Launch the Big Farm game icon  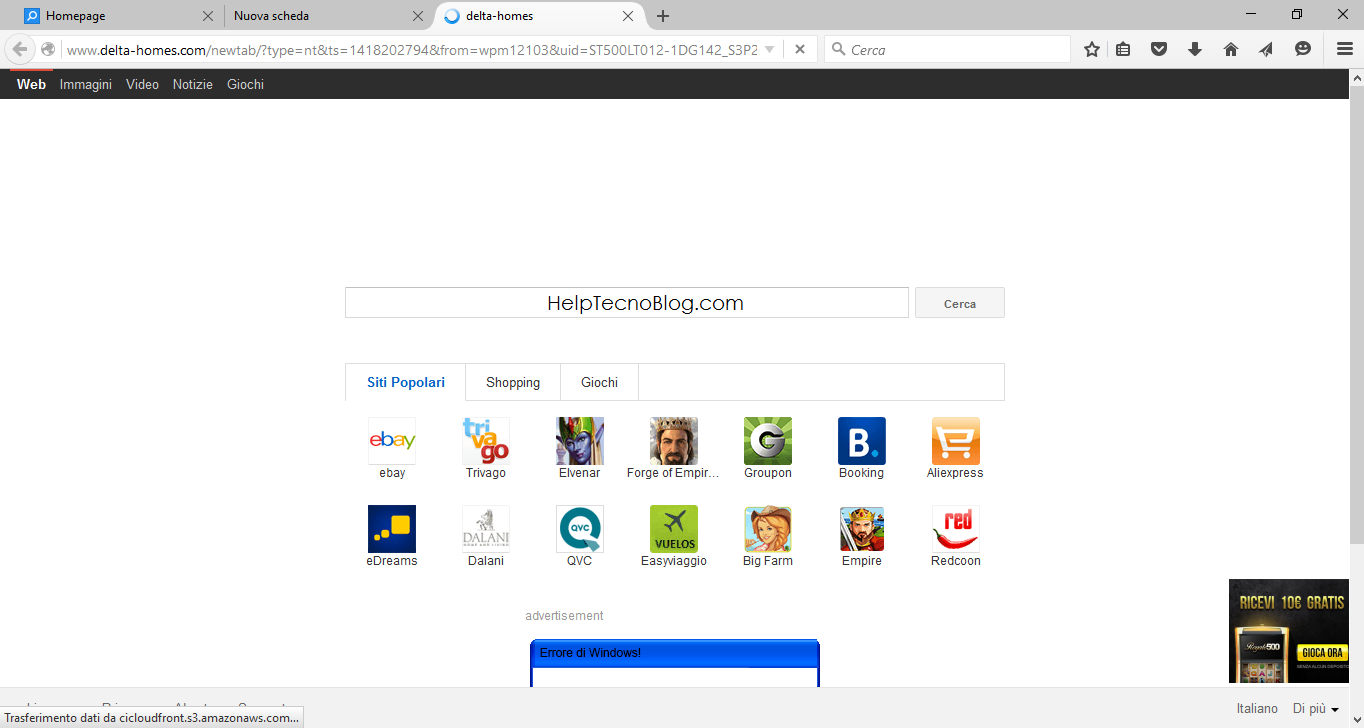pos(768,529)
